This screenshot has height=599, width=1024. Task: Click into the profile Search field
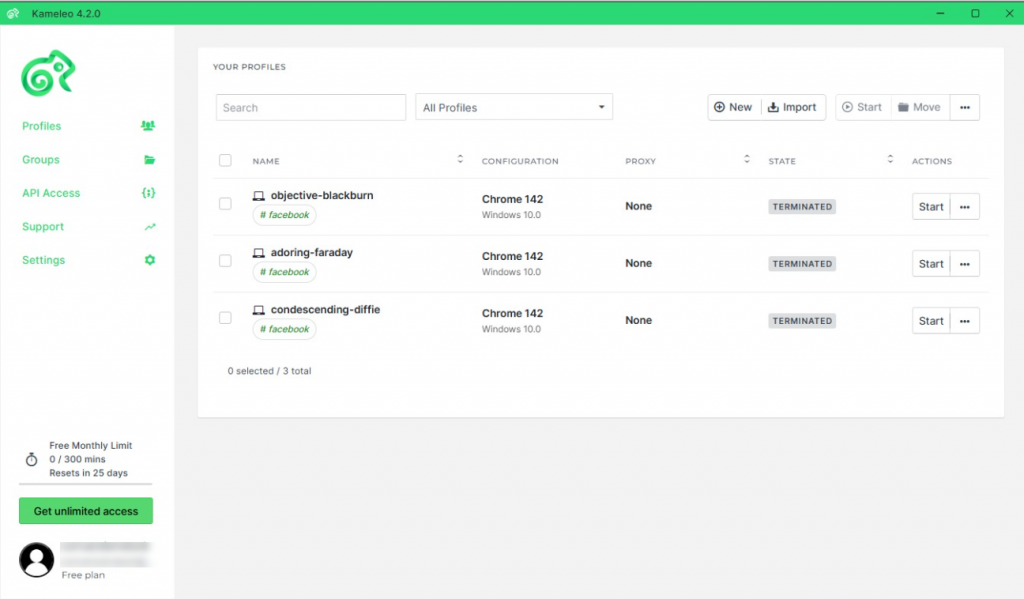point(311,107)
